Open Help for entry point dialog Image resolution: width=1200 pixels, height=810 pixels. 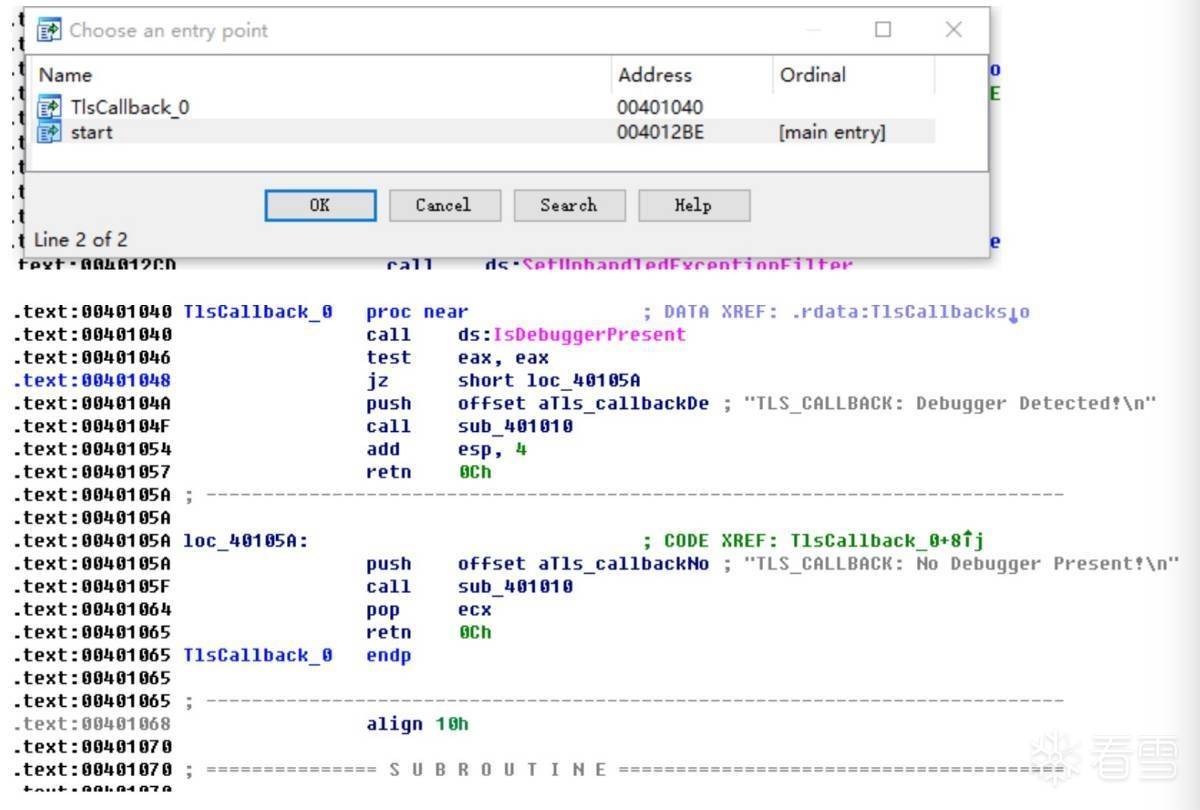[694, 205]
